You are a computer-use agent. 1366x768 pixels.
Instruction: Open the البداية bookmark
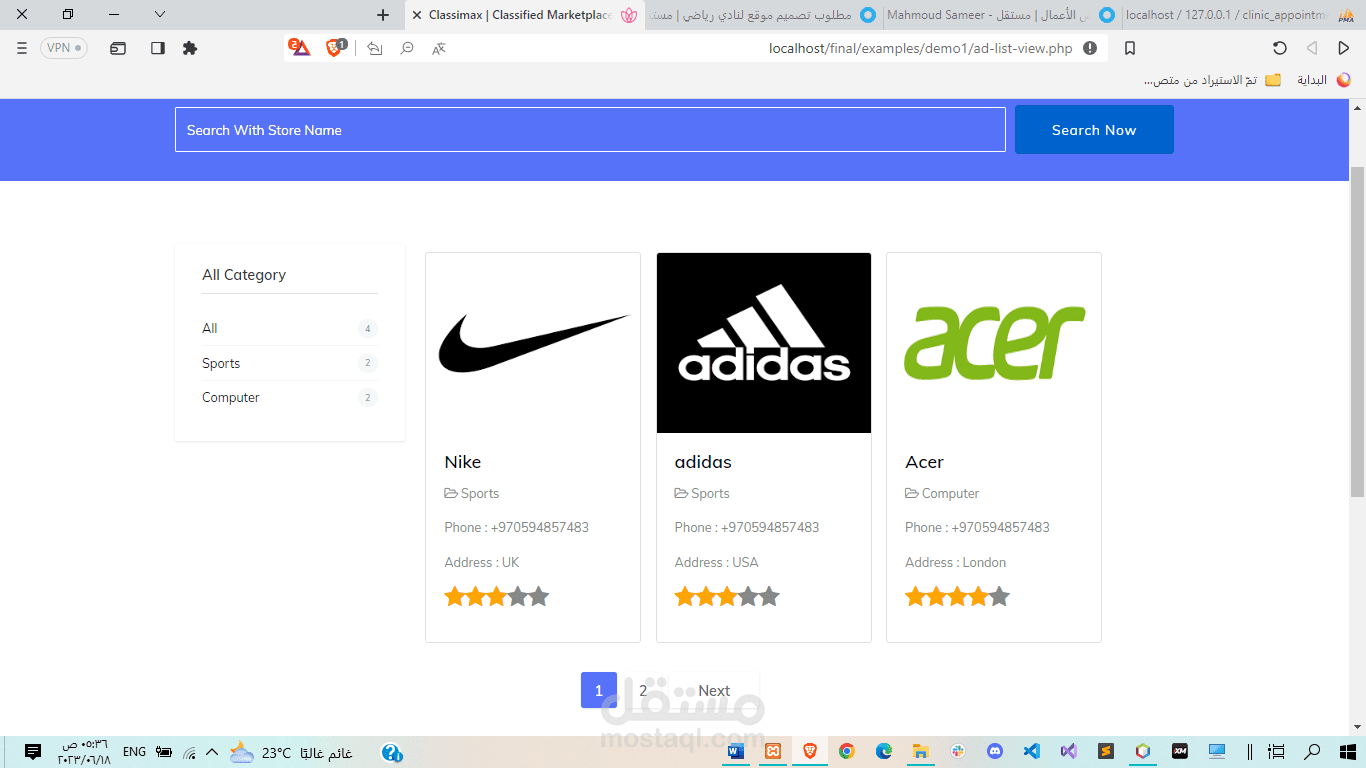pos(1323,80)
